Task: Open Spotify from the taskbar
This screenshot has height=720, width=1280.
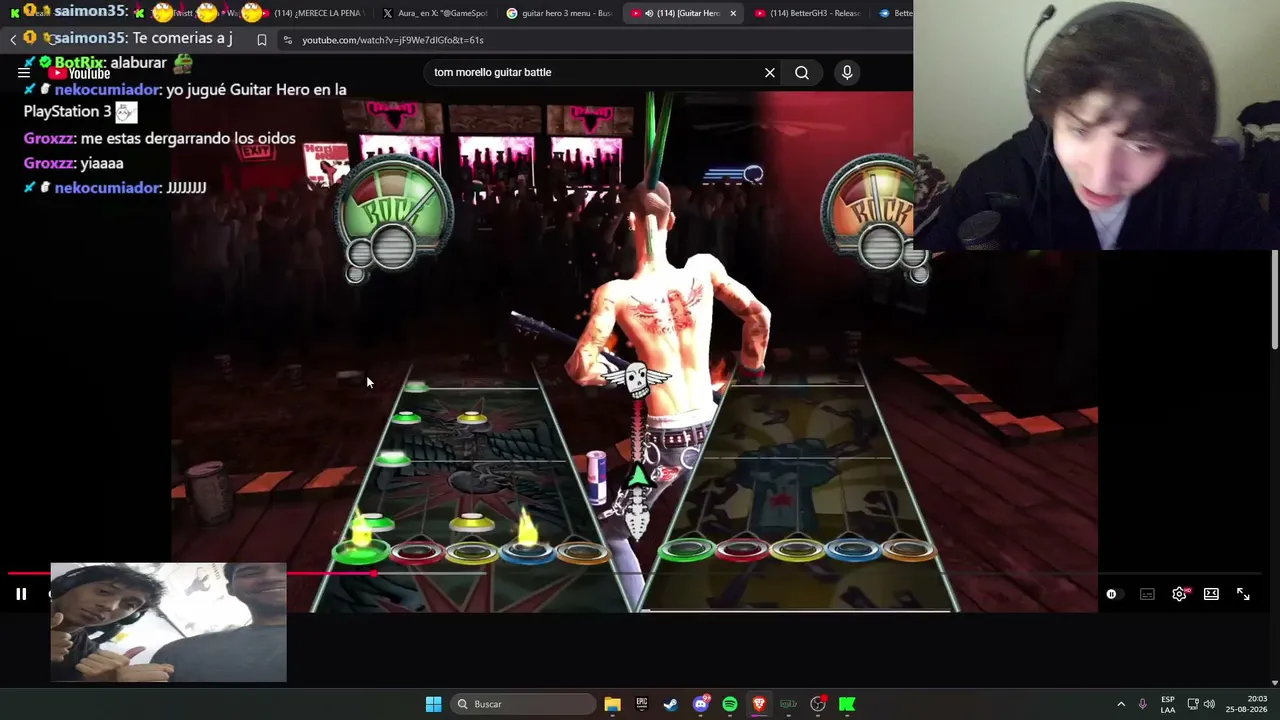Action: coord(730,704)
